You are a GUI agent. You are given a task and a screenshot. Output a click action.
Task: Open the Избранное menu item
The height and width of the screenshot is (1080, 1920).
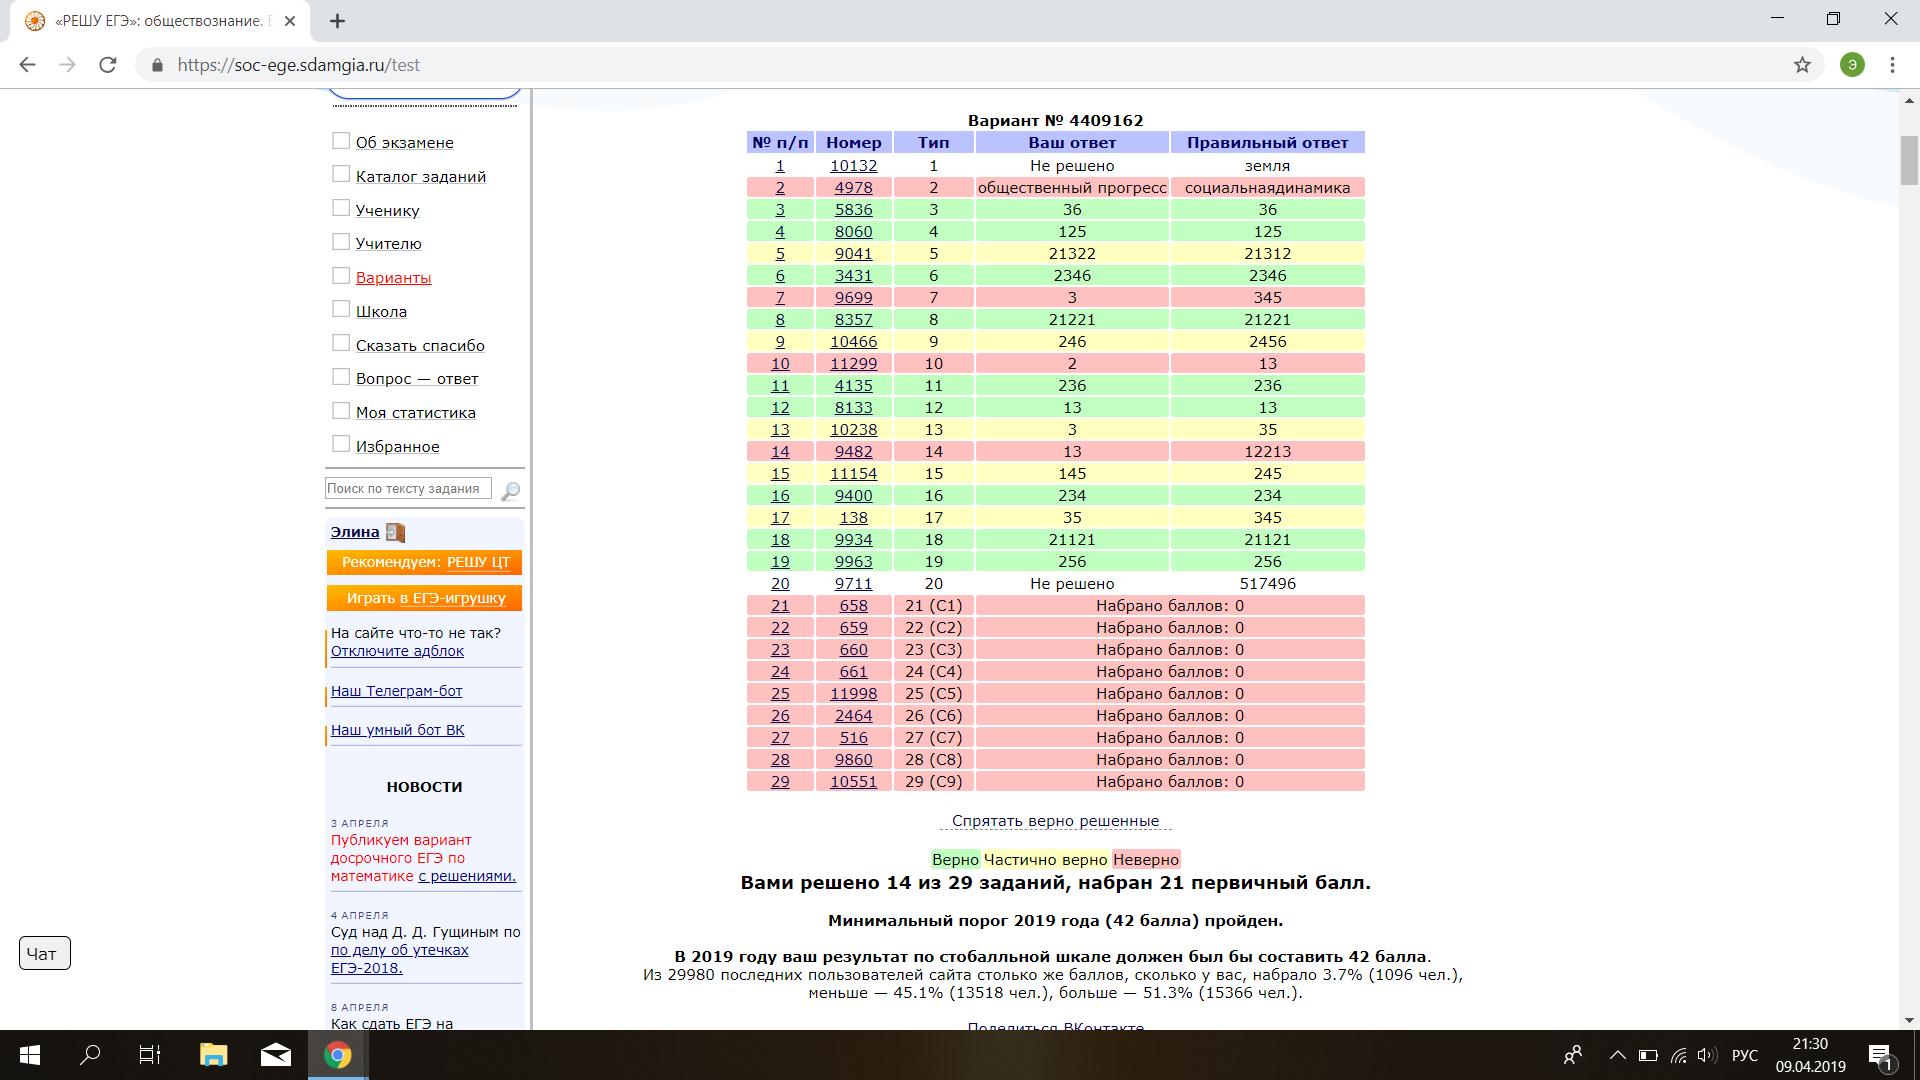tap(398, 447)
